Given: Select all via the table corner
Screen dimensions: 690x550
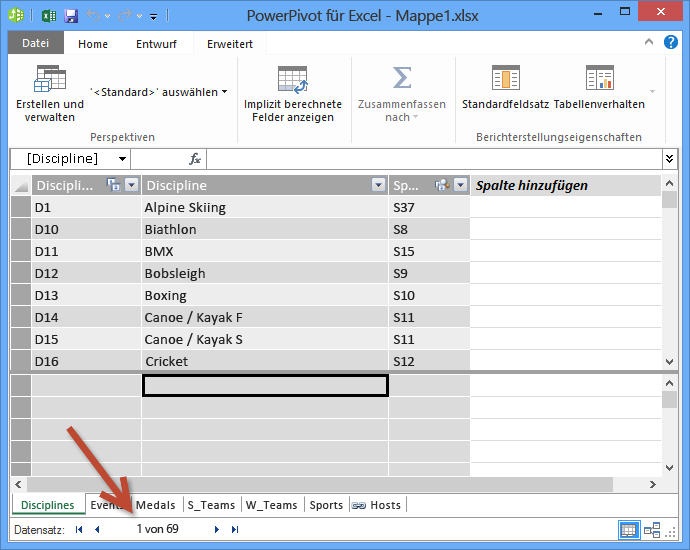Looking at the screenshot, I should click(x=21, y=185).
